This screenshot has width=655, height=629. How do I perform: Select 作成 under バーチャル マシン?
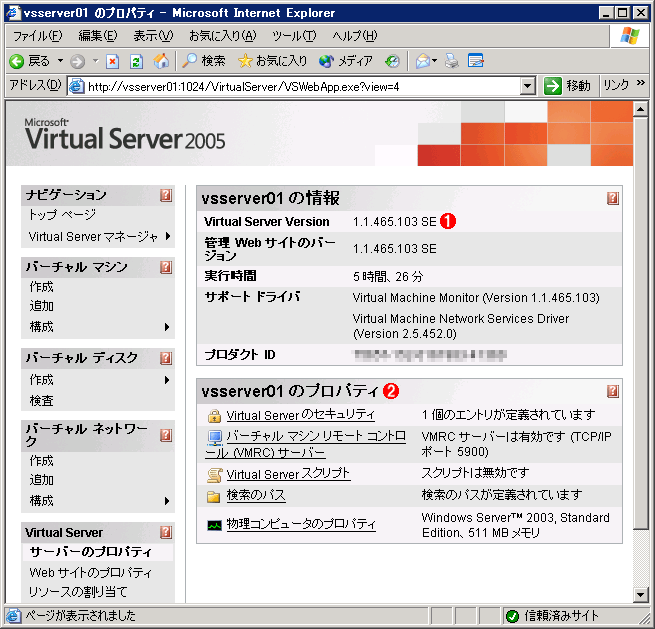tap(41, 287)
